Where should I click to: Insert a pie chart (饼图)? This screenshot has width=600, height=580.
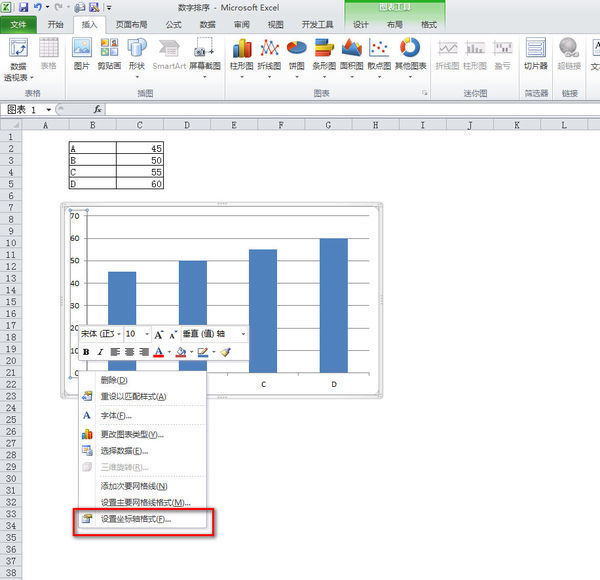pyautogui.click(x=296, y=53)
